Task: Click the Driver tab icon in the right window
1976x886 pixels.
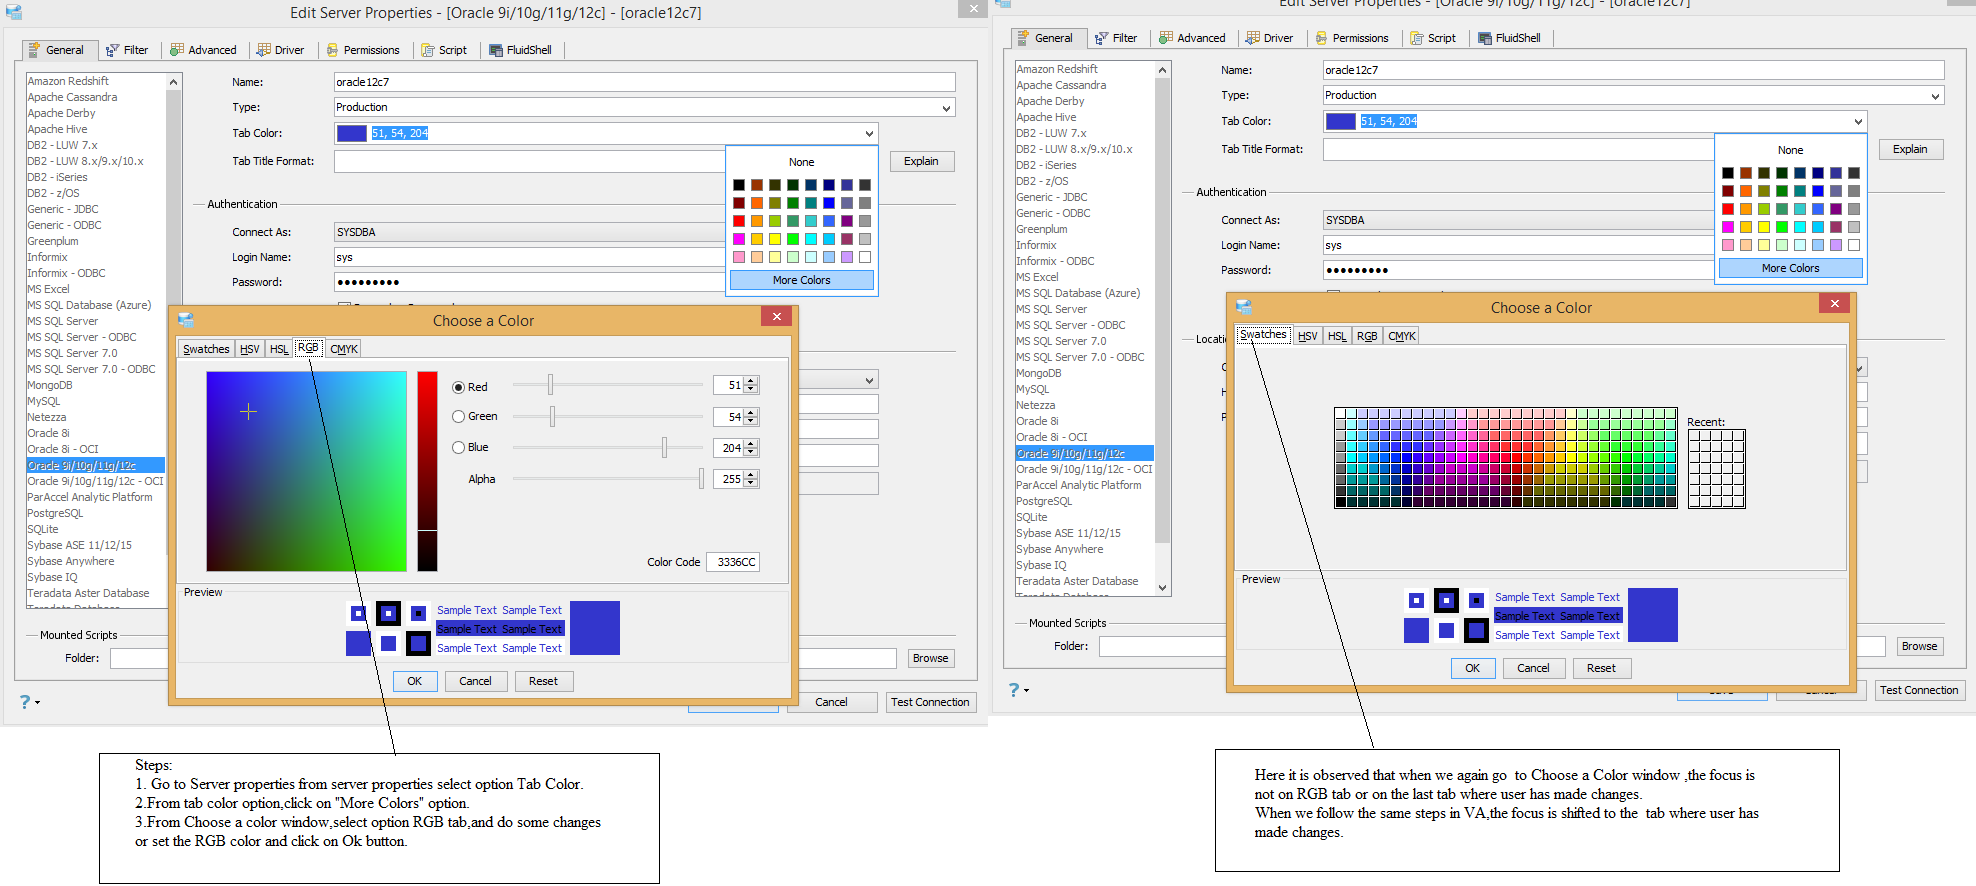Action: tap(1253, 38)
